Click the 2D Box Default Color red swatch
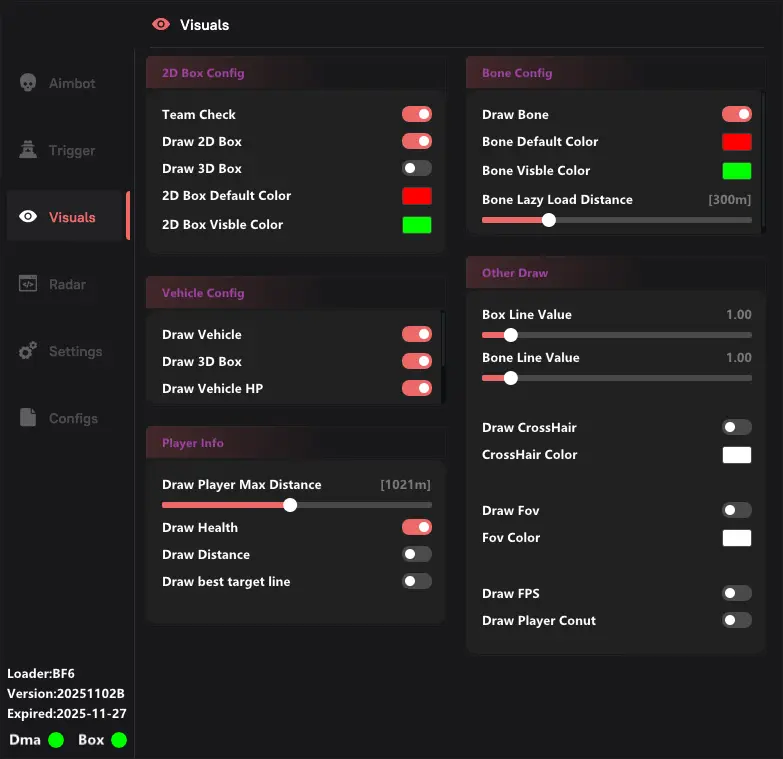This screenshot has height=759, width=783. pos(417,196)
